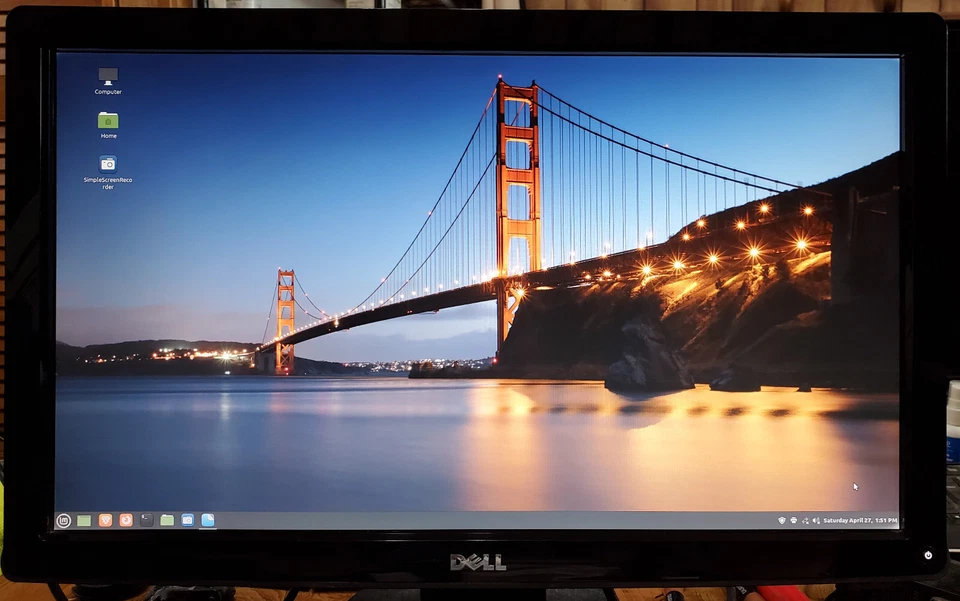Click the date 'Saturday April 27' on the panel
This screenshot has width=960, height=601.
click(846, 520)
